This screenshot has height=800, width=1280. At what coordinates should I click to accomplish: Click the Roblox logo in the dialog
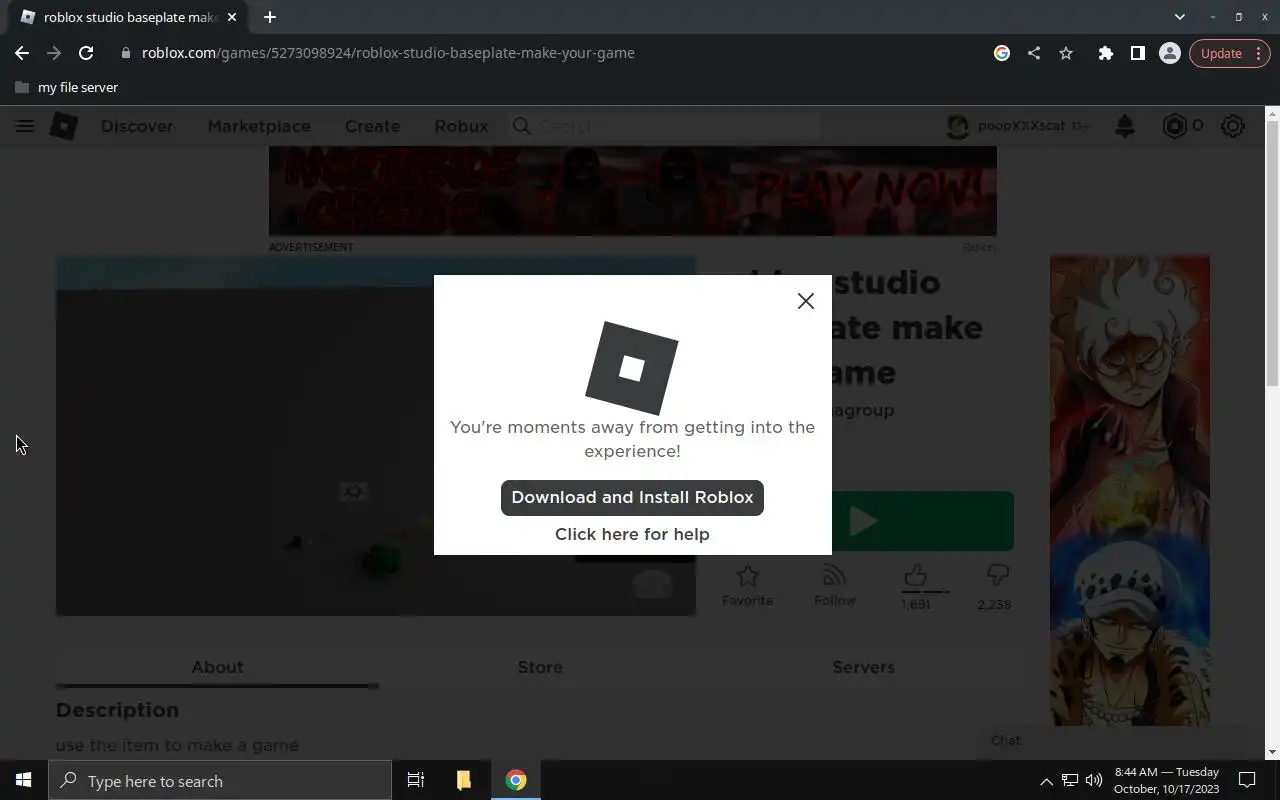coord(631,368)
